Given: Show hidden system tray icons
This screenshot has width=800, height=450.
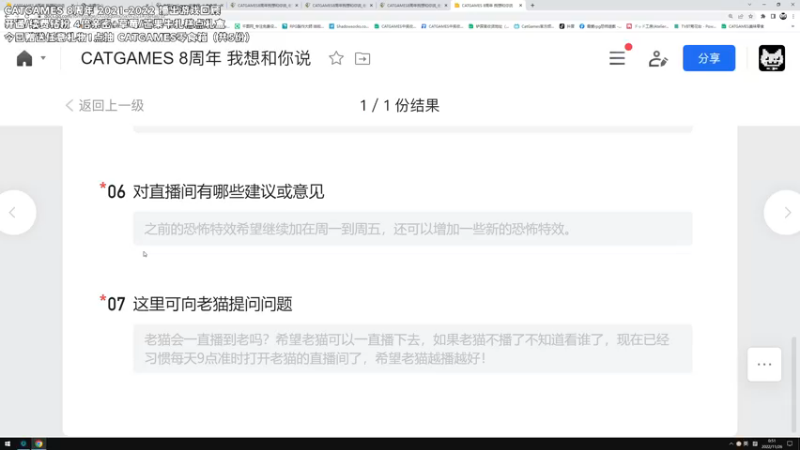Looking at the screenshot, I should pyautogui.click(x=731, y=444).
